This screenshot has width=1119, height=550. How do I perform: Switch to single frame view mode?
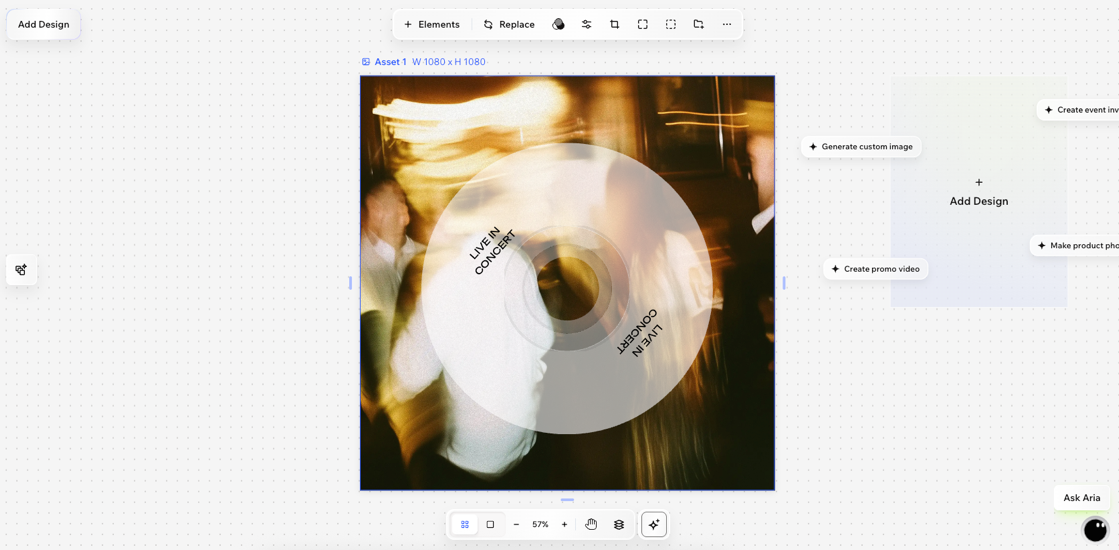point(490,524)
